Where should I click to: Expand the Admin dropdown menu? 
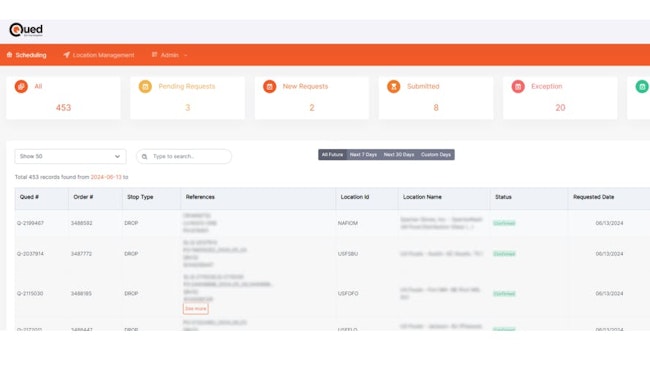[x=170, y=55]
